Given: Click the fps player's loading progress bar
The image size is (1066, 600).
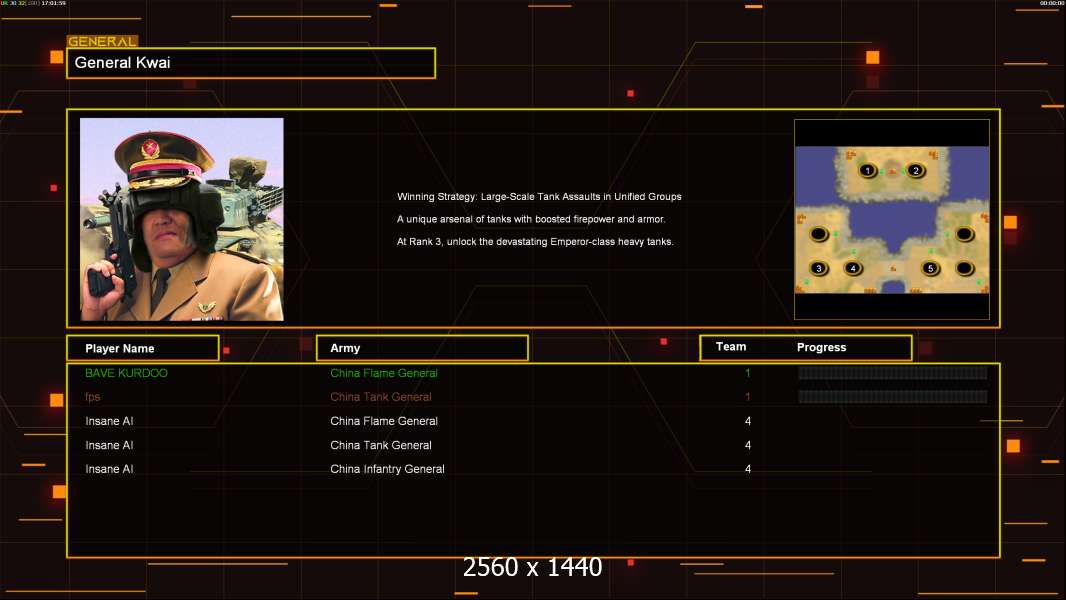Looking at the screenshot, I should [x=893, y=396].
